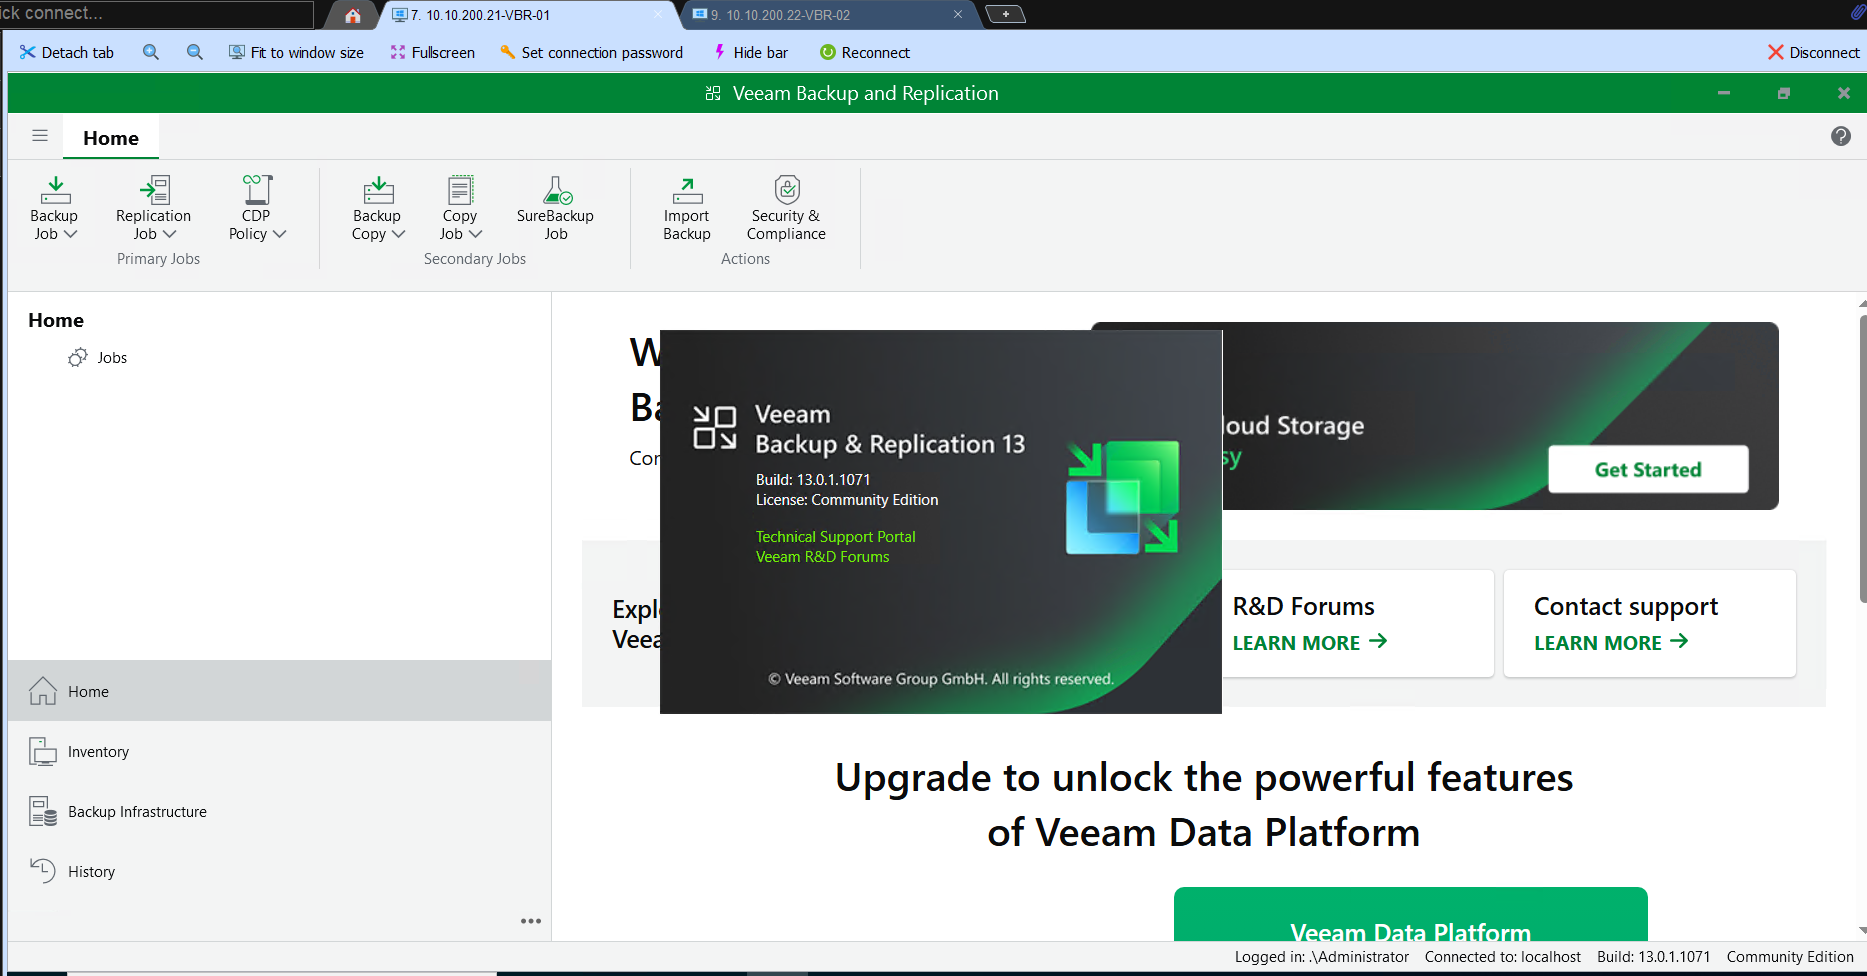
Task: Click Detach tab in connection bar
Action: point(67,52)
